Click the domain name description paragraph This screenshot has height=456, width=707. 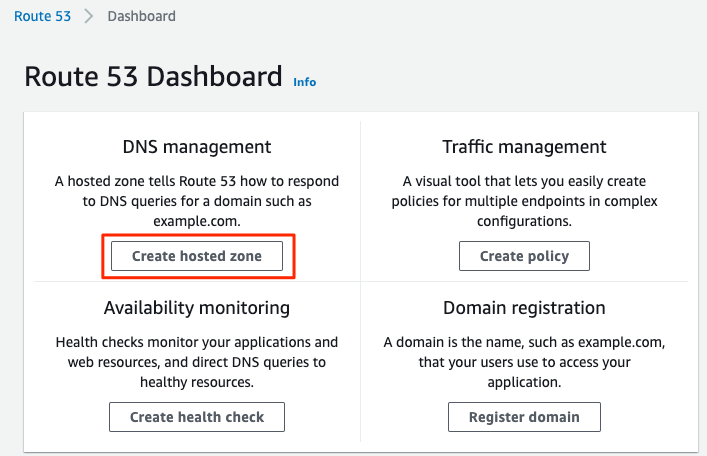(524, 362)
